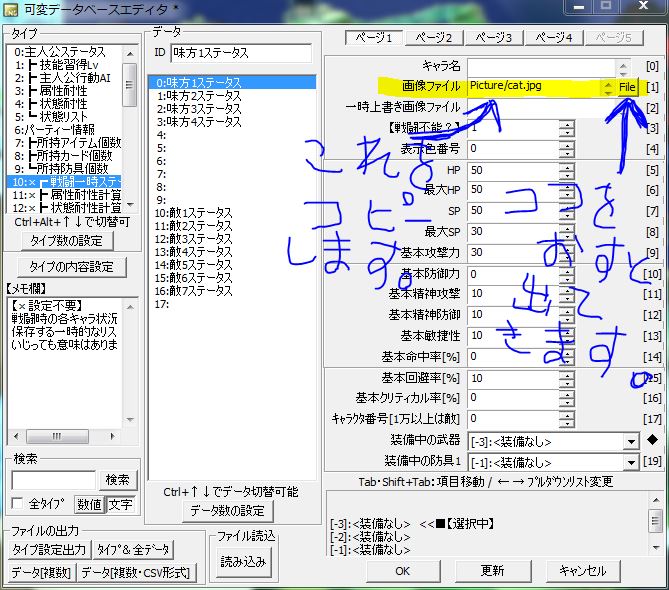
Task: Increase the 基本回避率[%] spinner value
Action: (x=567, y=374)
